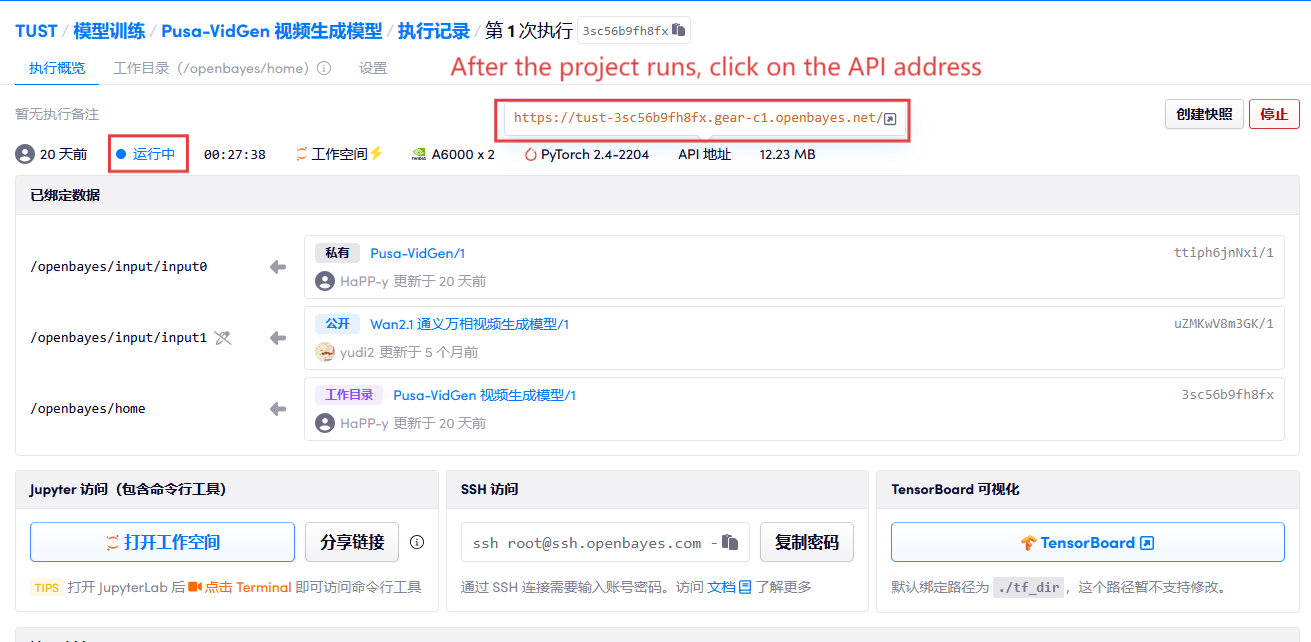Click the 文档 documentation icon link

[x=745, y=587]
